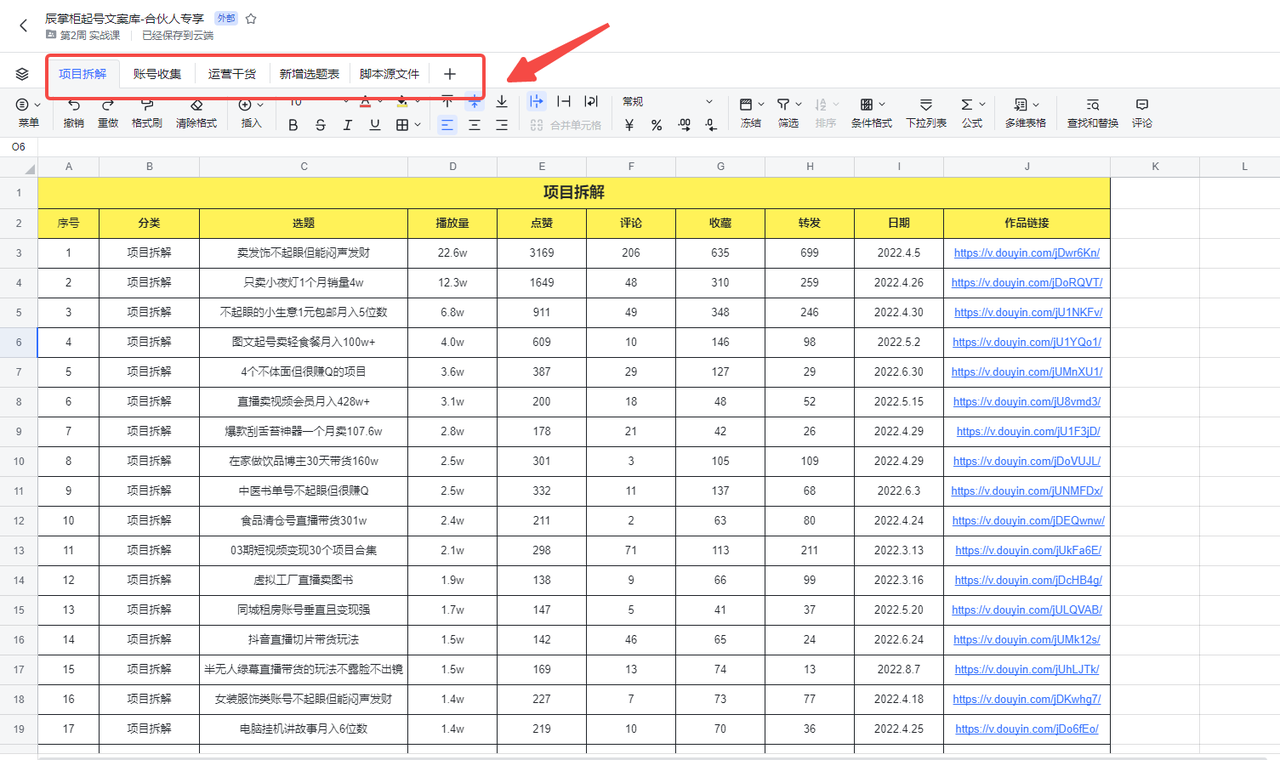
Task: Toggle bold formatting
Action: tap(293, 125)
